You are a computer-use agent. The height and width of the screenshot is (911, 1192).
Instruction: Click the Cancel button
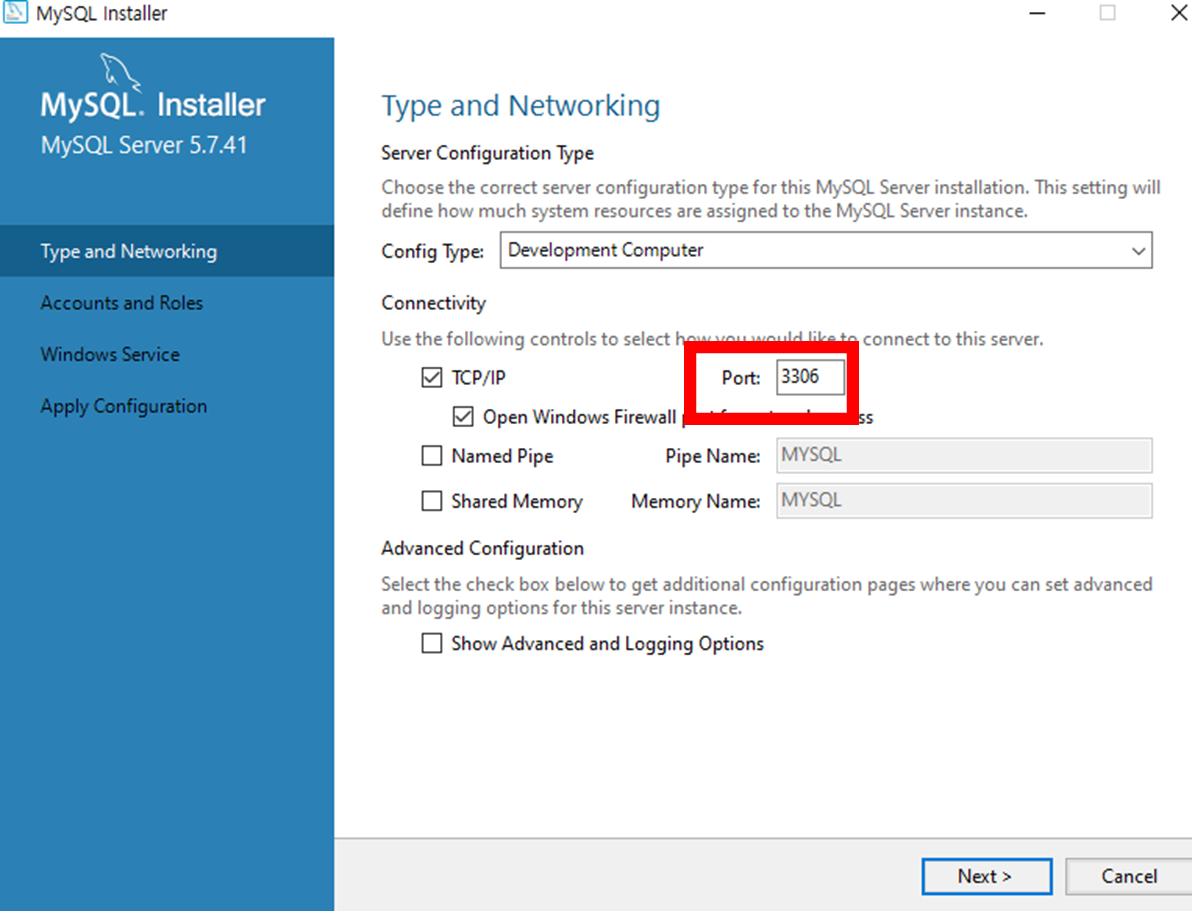(1129, 876)
